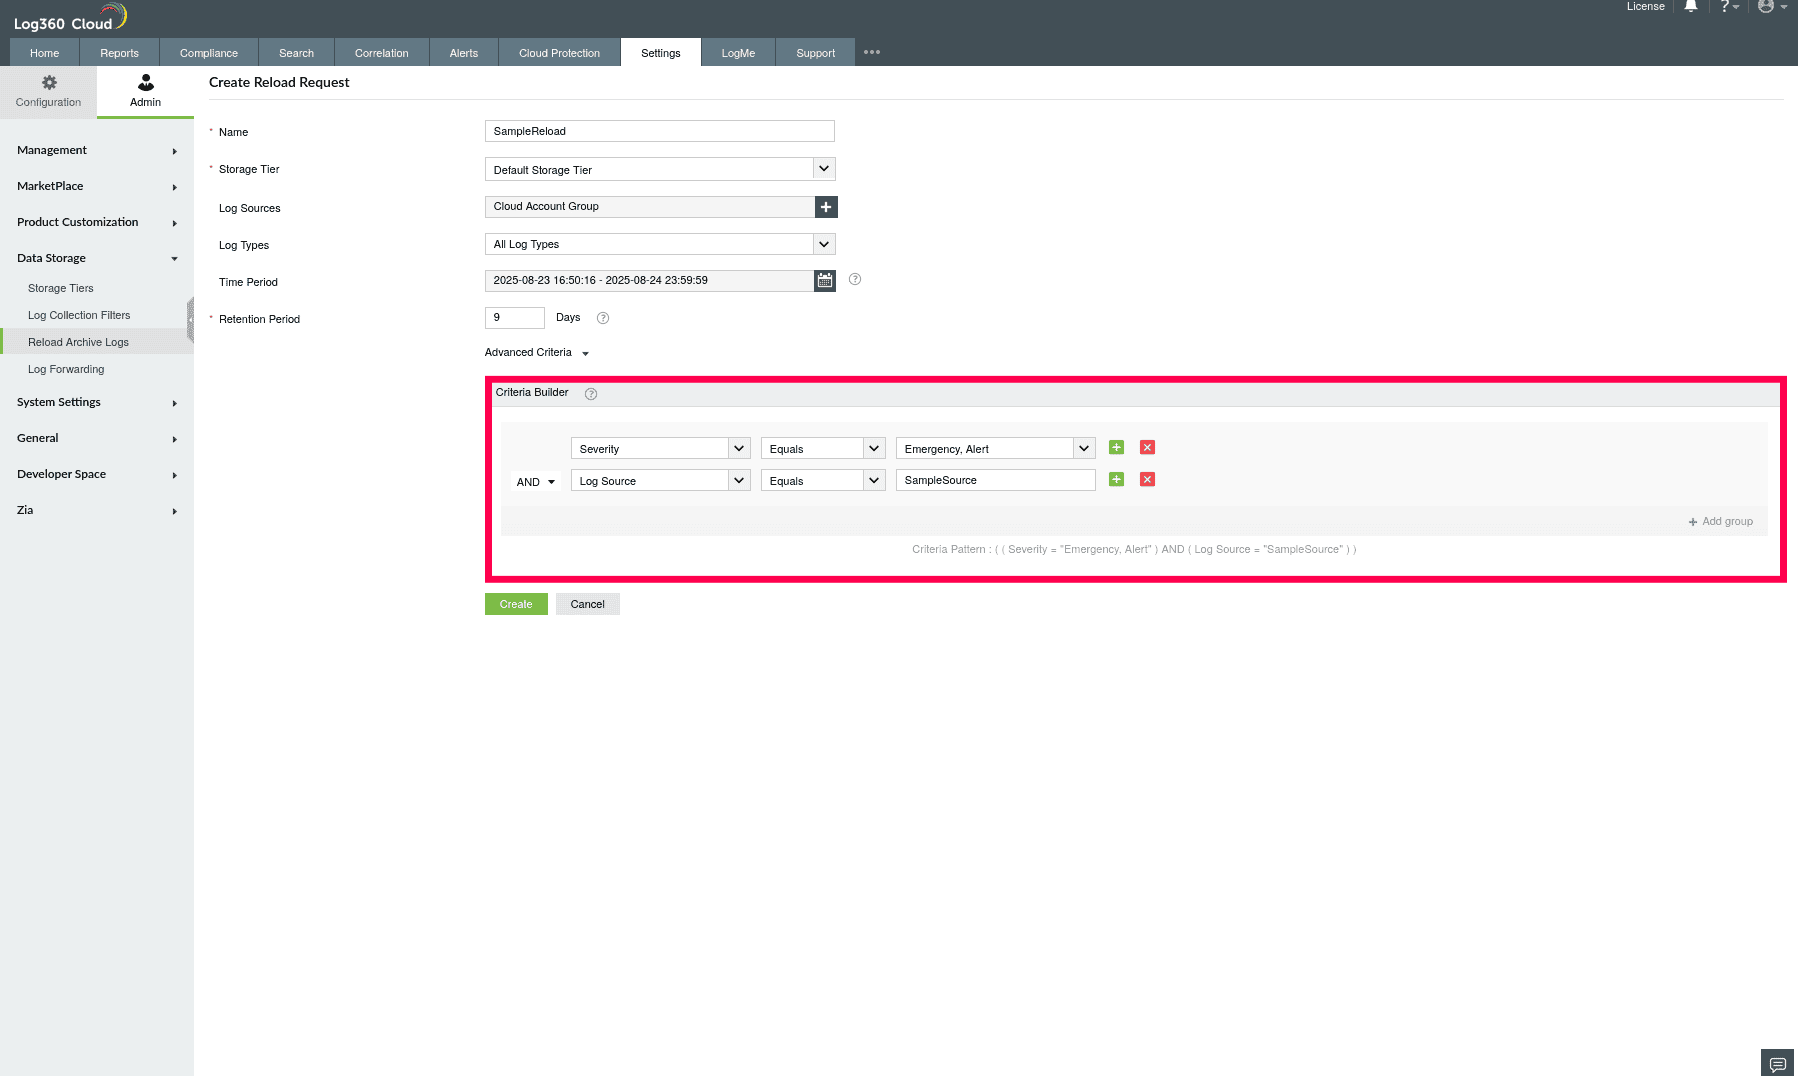Open the LogMe tab
This screenshot has width=1798, height=1076.
click(738, 53)
